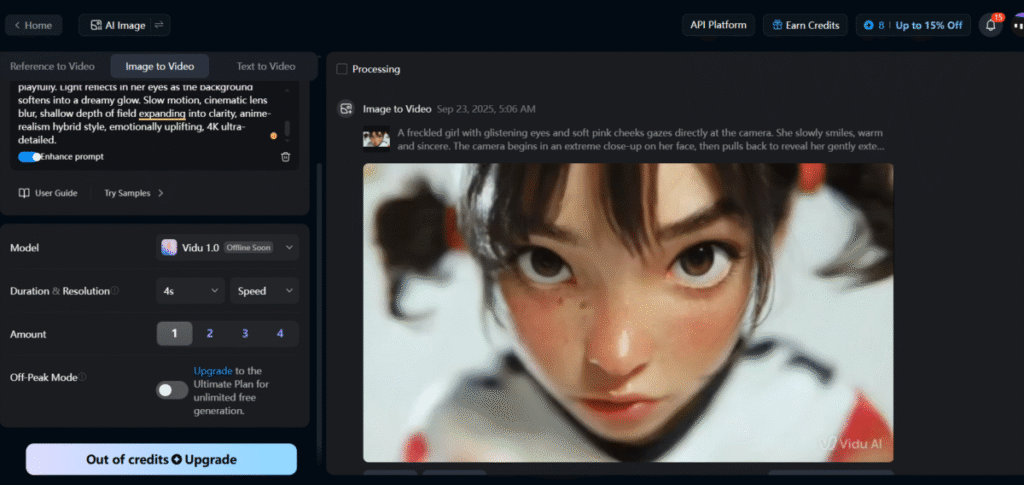
Task: Click the chevron next to Try Samples
Action: click(161, 193)
